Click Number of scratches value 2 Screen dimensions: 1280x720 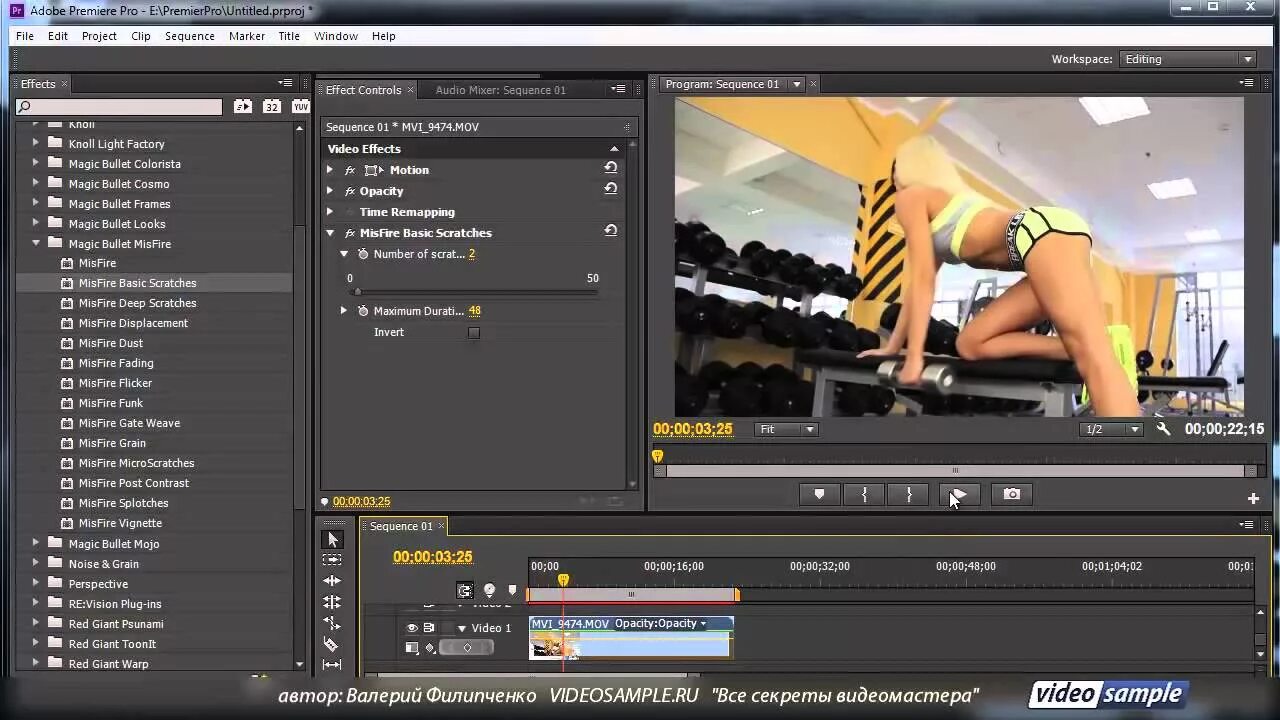[x=472, y=254]
